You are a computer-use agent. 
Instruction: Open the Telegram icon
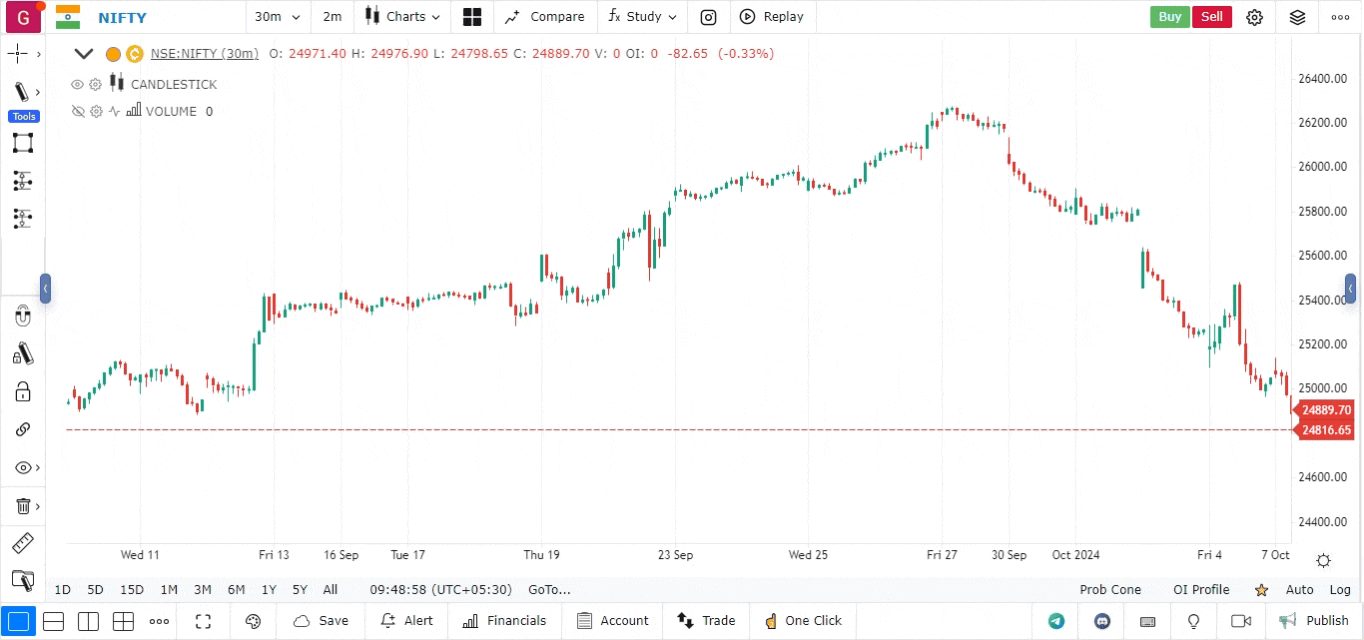pyautogui.click(x=1056, y=621)
